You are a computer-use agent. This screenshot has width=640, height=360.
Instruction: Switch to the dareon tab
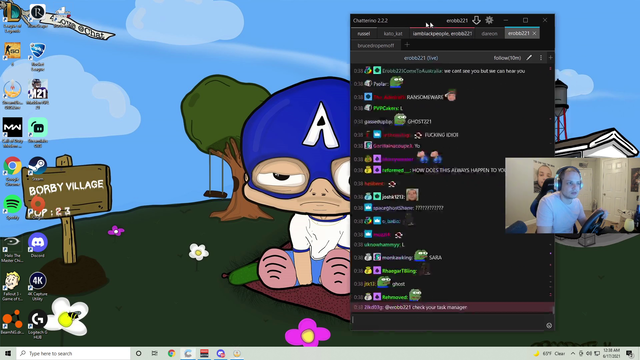coord(489,33)
